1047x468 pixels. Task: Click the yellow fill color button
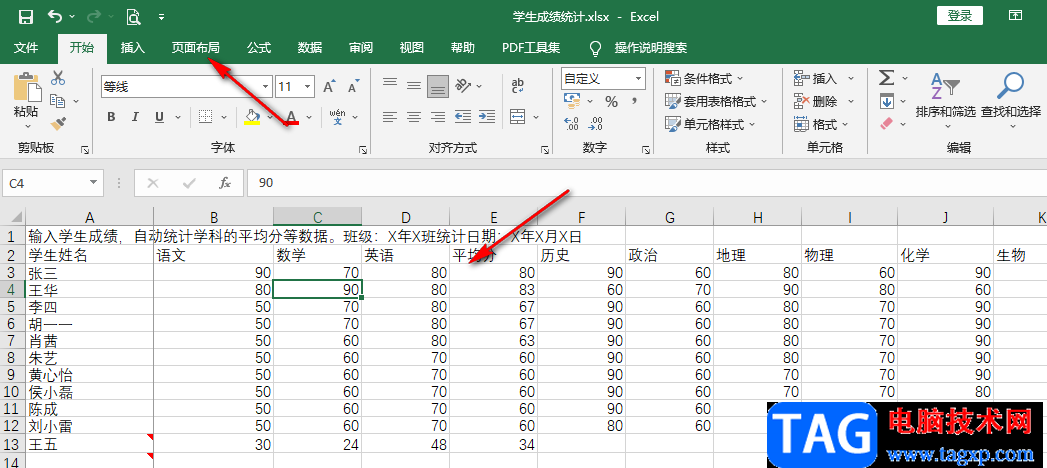pos(252,118)
